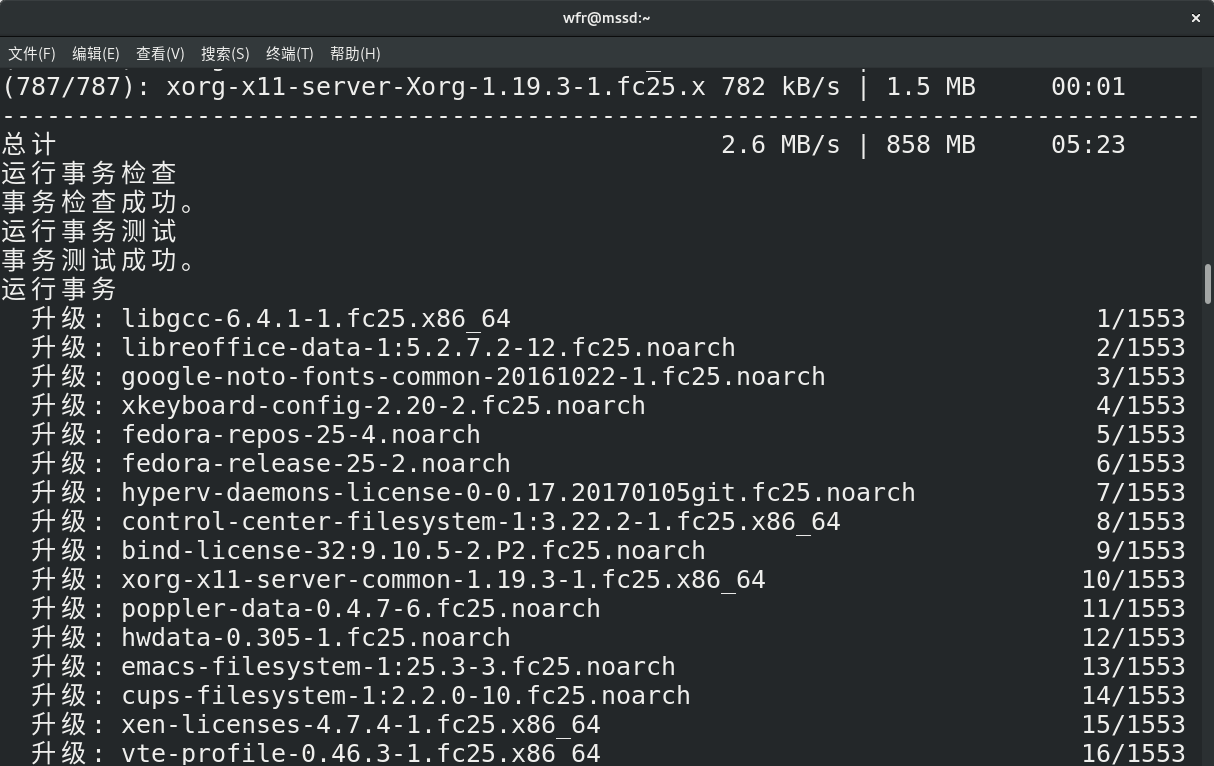The width and height of the screenshot is (1214, 766).
Task: Open the 查看(V) menu
Action: click(160, 54)
